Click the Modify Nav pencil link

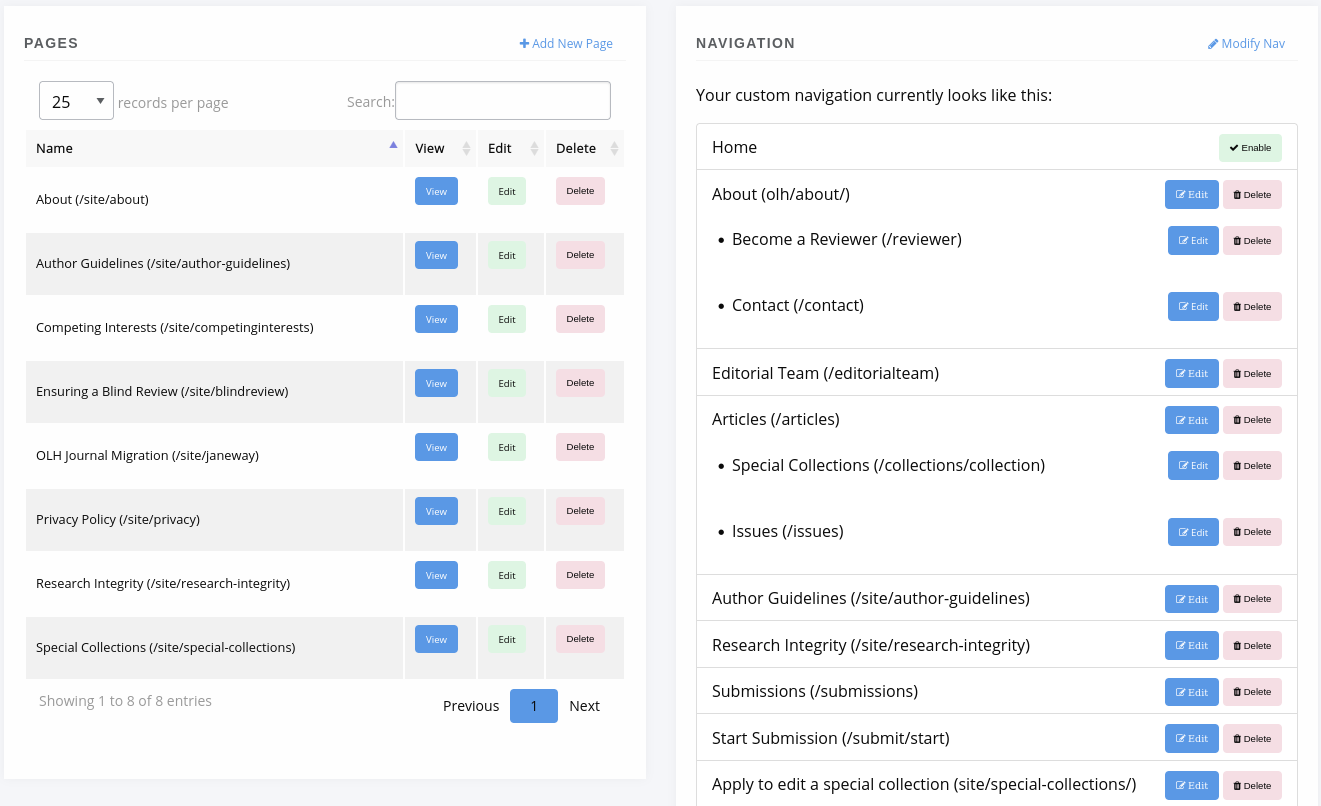(x=1246, y=44)
